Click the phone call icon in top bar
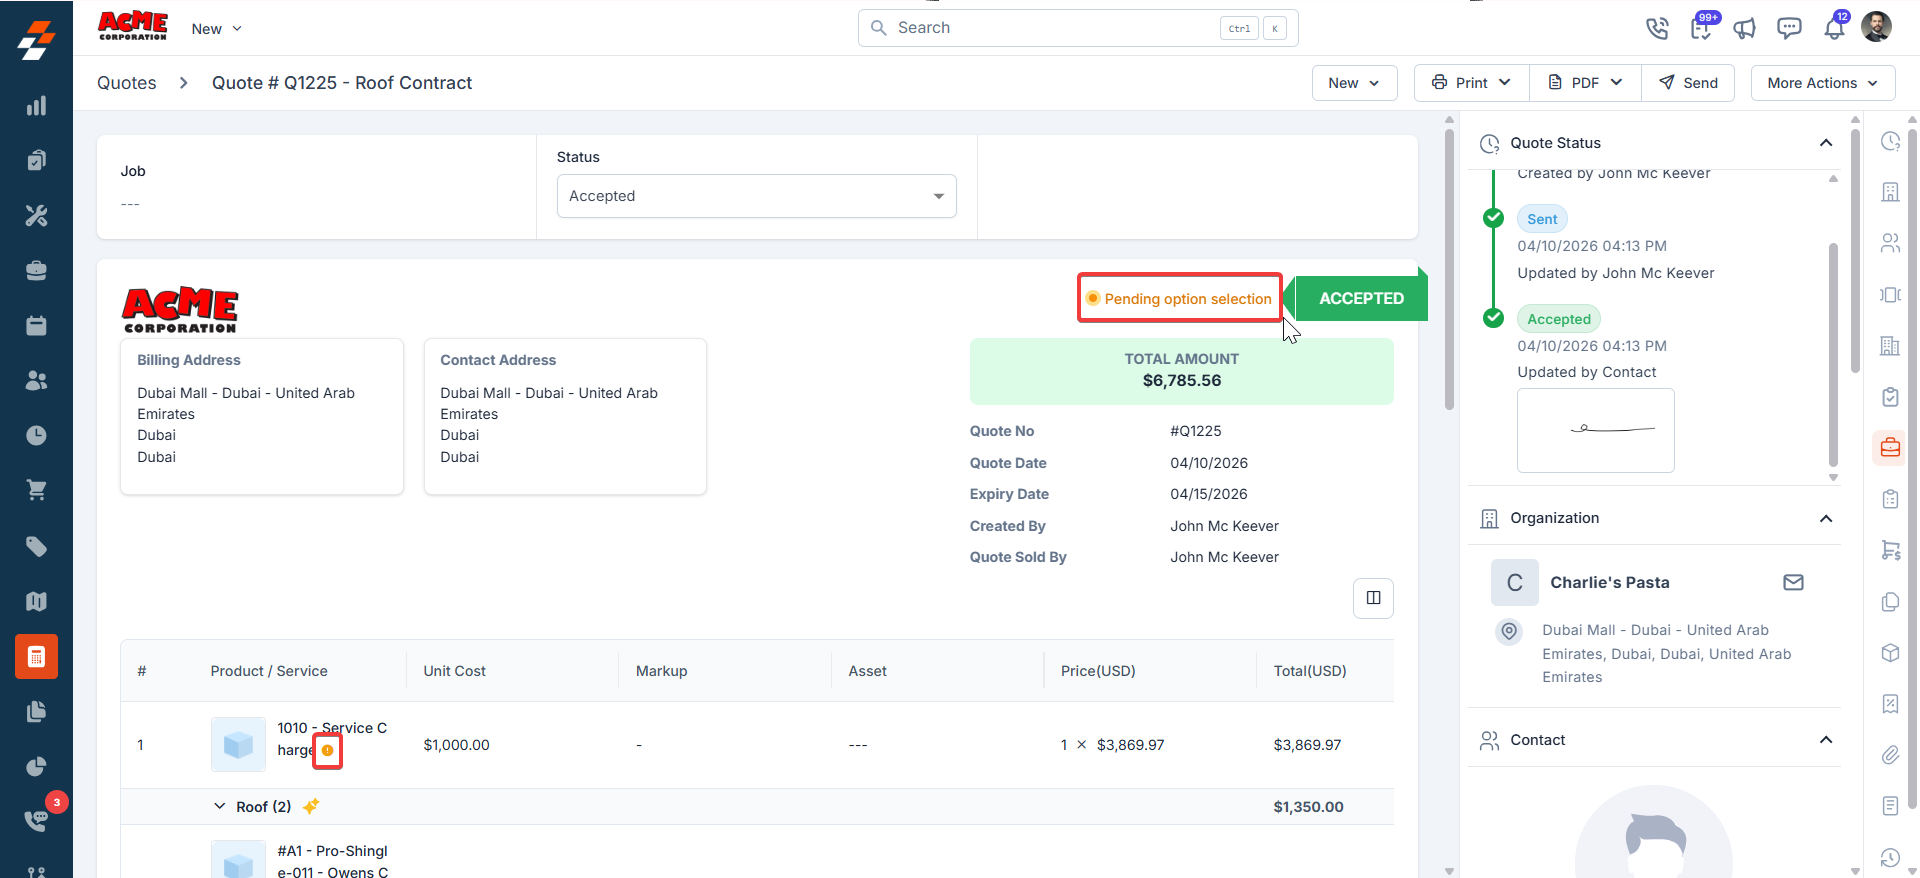The width and height of the screenshot is (1920, 878). pos(1657,28)
